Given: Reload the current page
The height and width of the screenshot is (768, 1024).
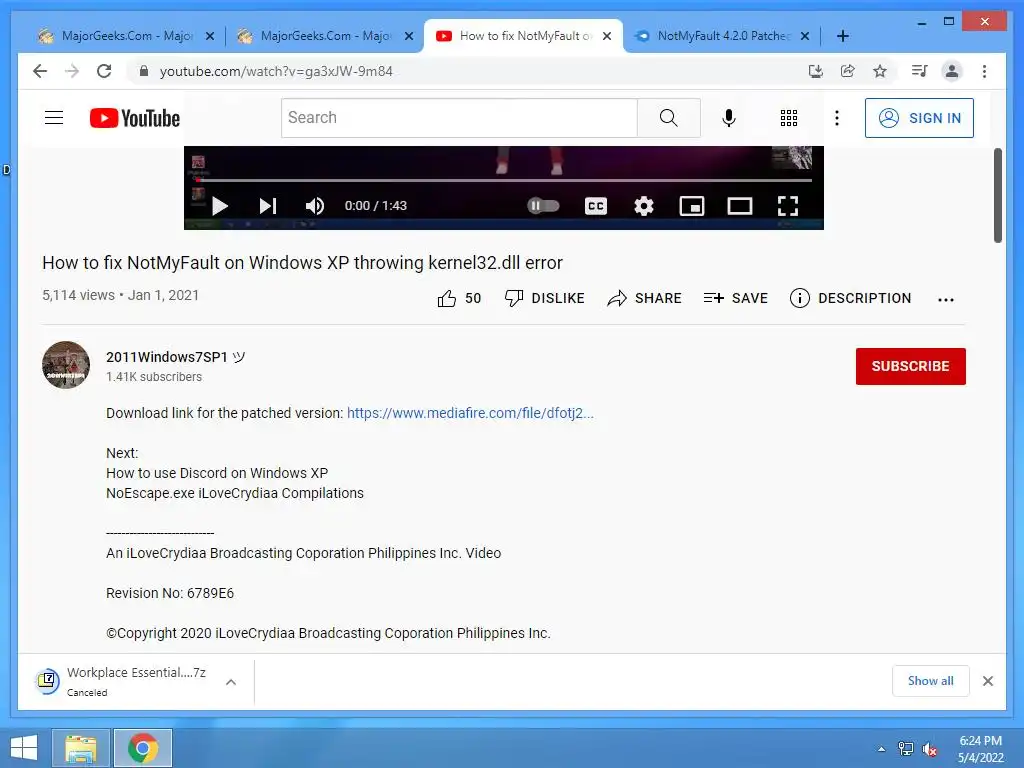Looking at the screenshot, I should (x=104, y=71).
